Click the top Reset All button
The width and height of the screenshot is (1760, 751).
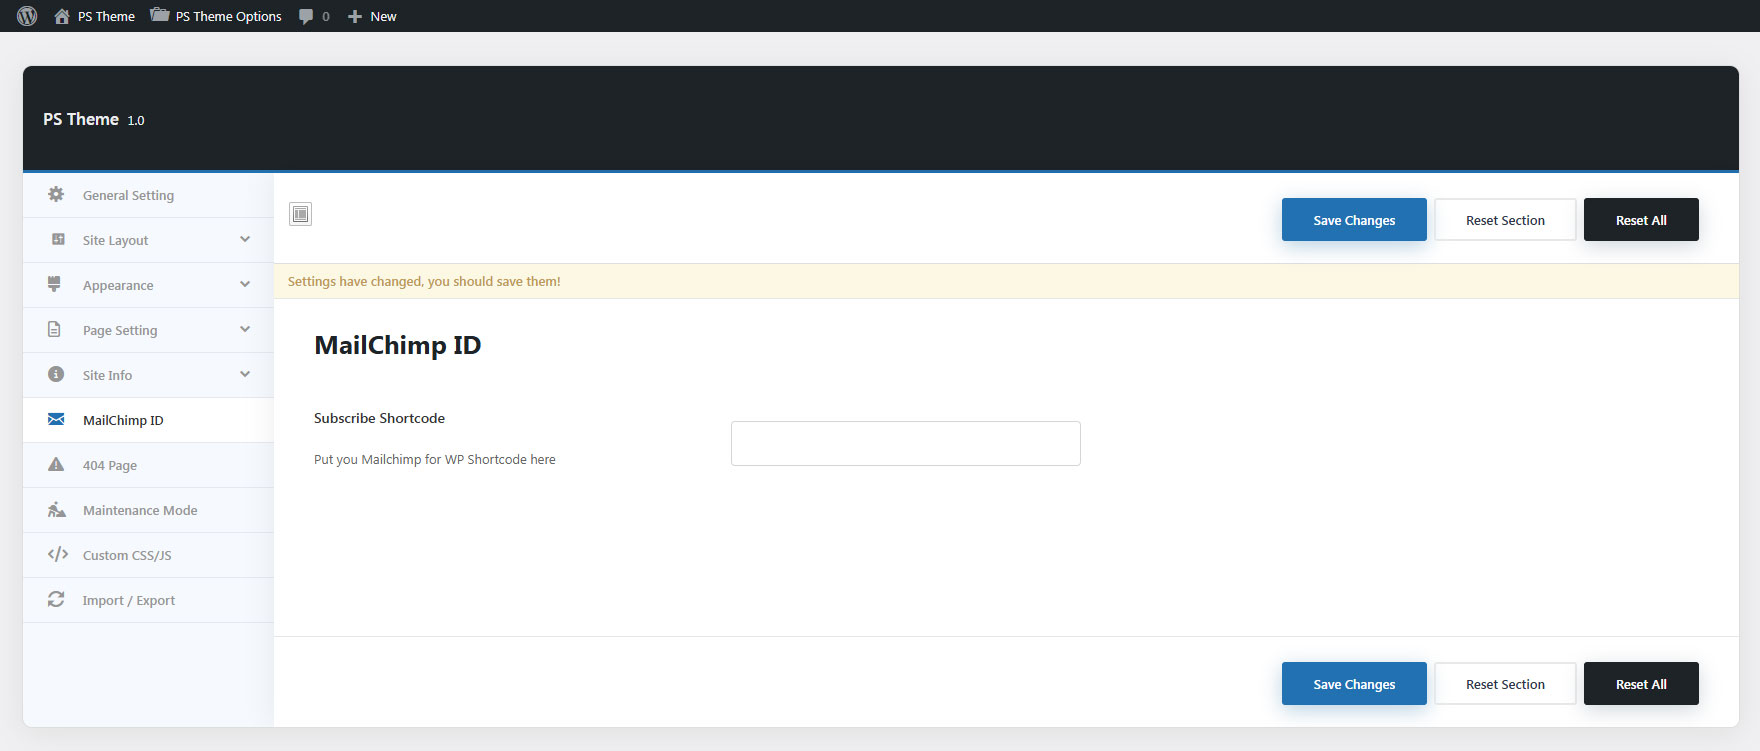1640,220
